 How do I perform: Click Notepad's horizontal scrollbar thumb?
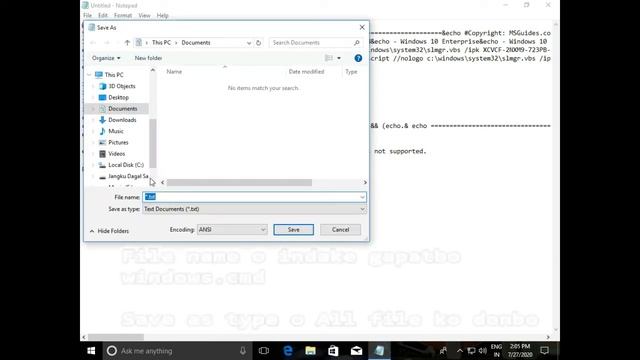[x=116, y=337]
